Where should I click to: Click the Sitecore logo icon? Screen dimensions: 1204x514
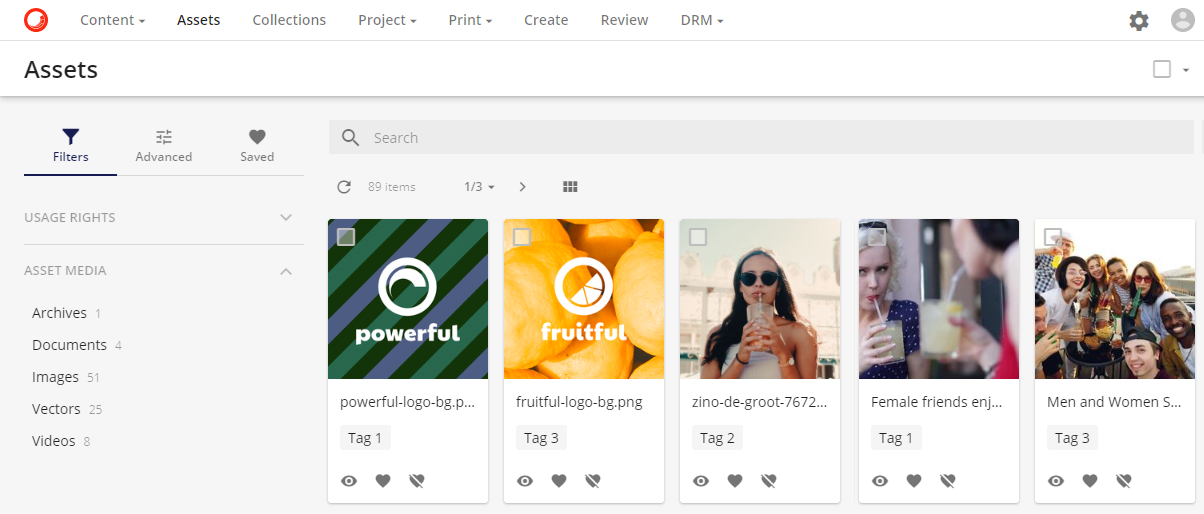point(36,20)
